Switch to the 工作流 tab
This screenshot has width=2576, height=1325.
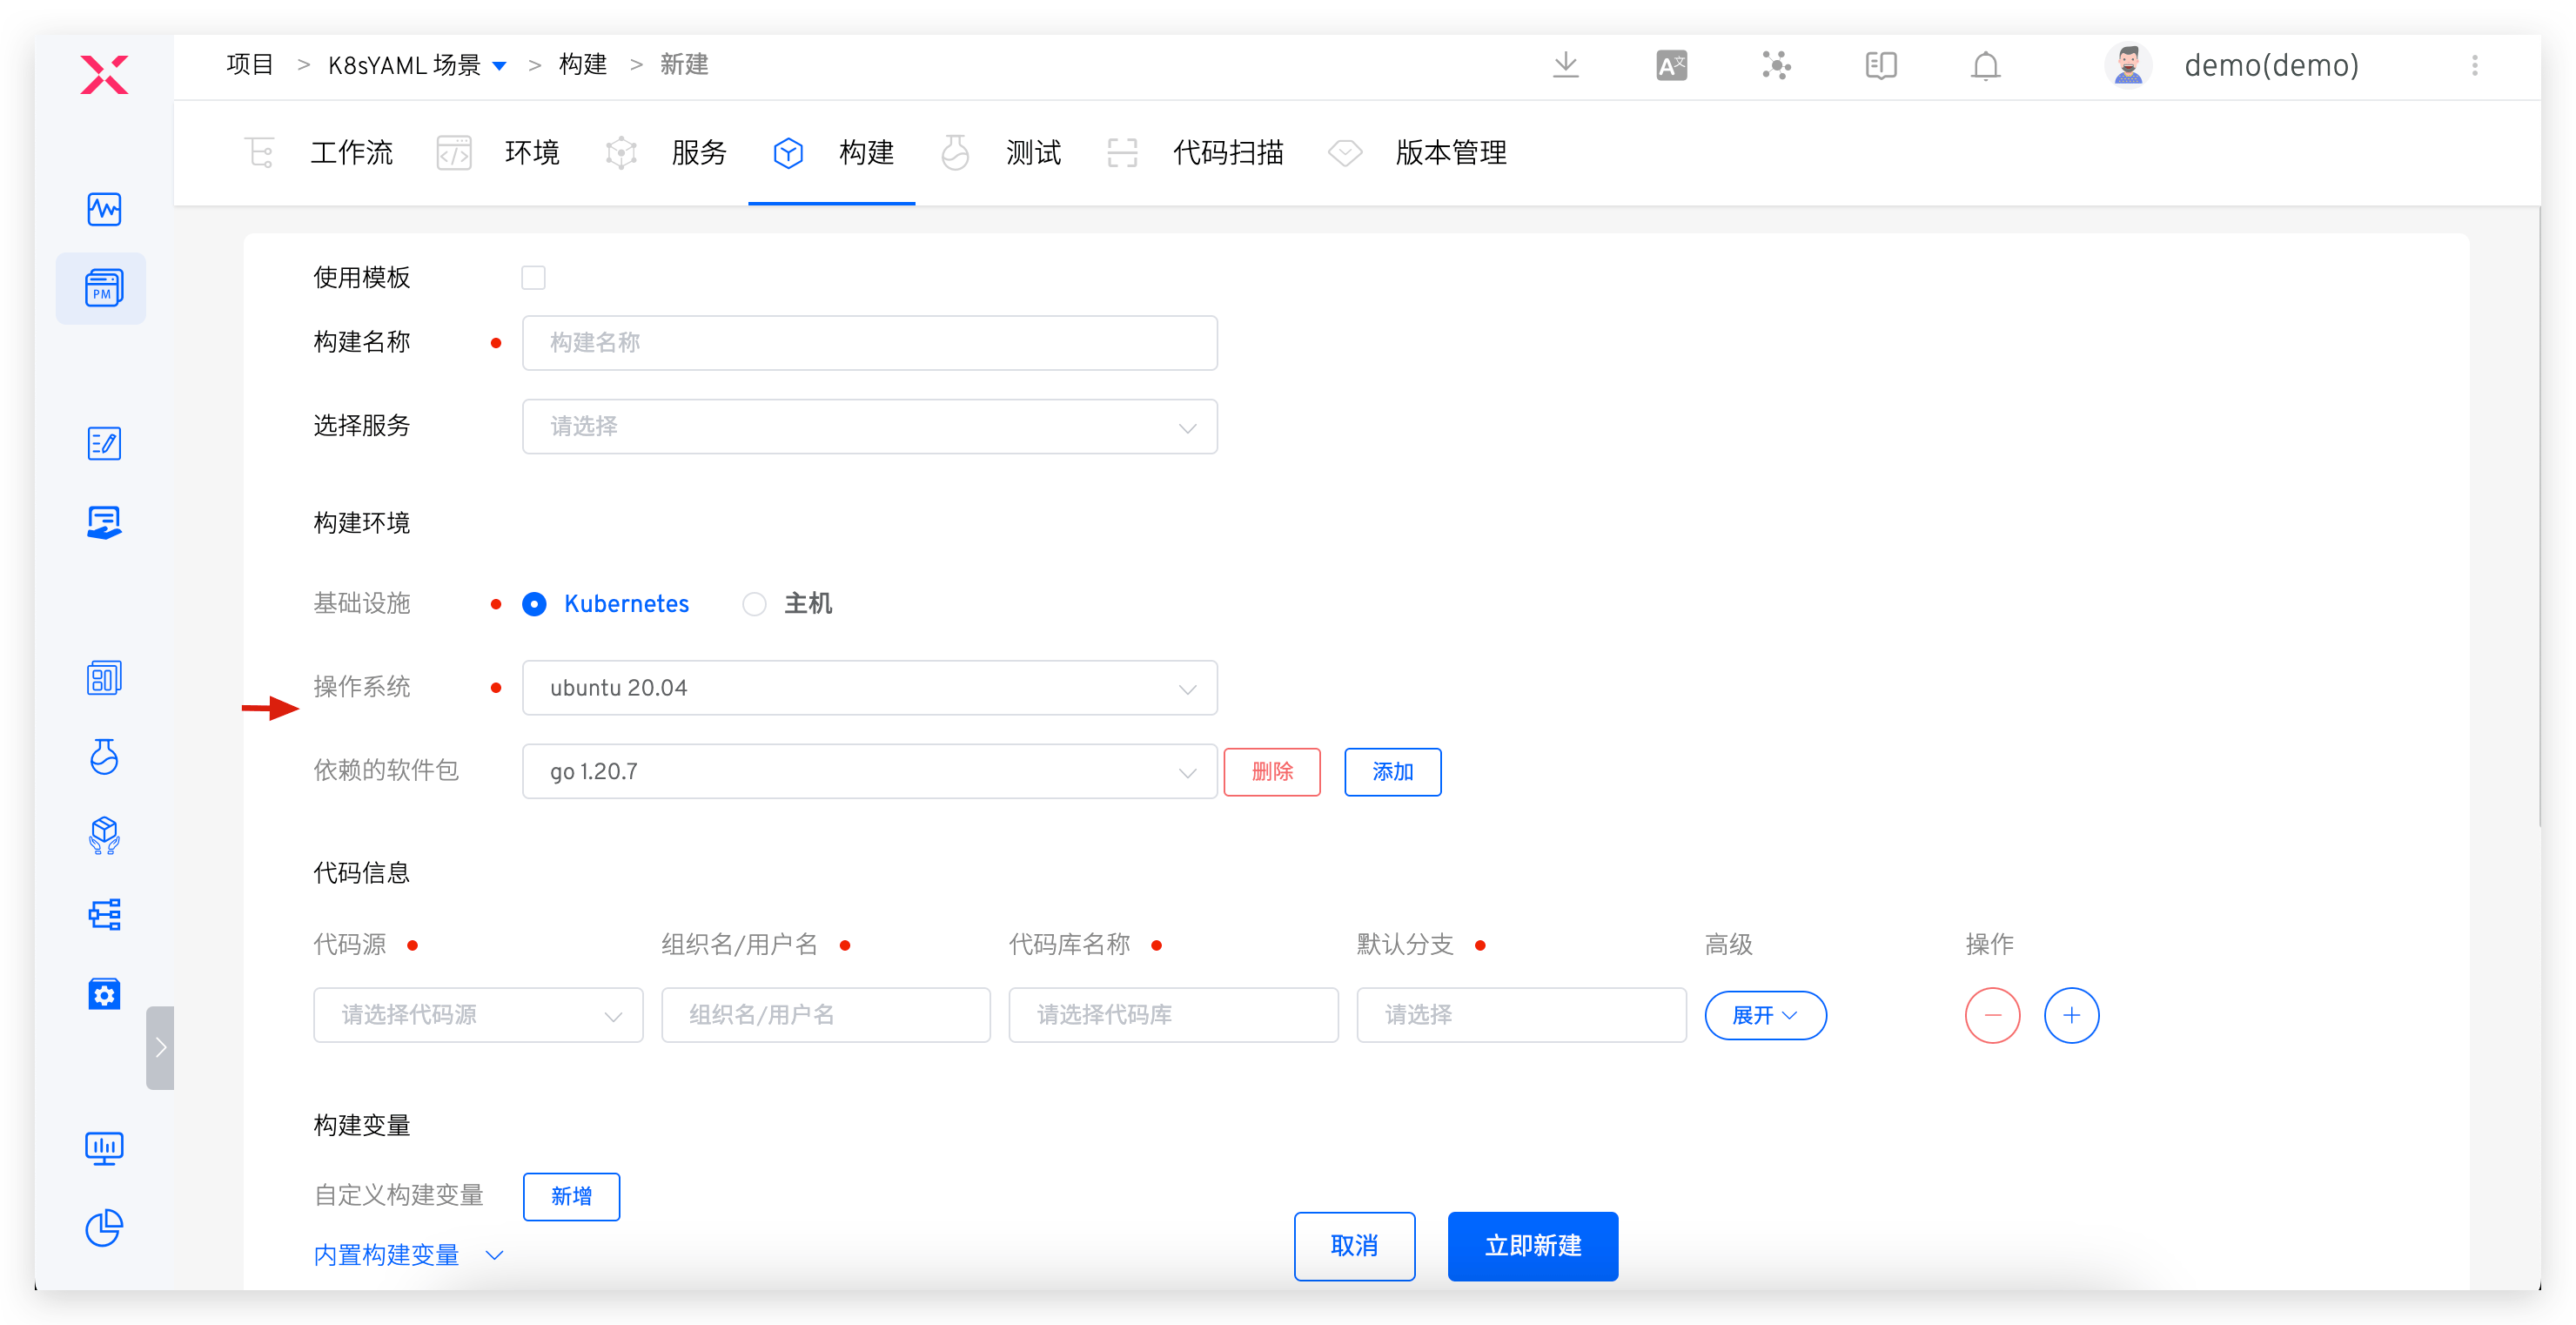[x=350, y=153]
